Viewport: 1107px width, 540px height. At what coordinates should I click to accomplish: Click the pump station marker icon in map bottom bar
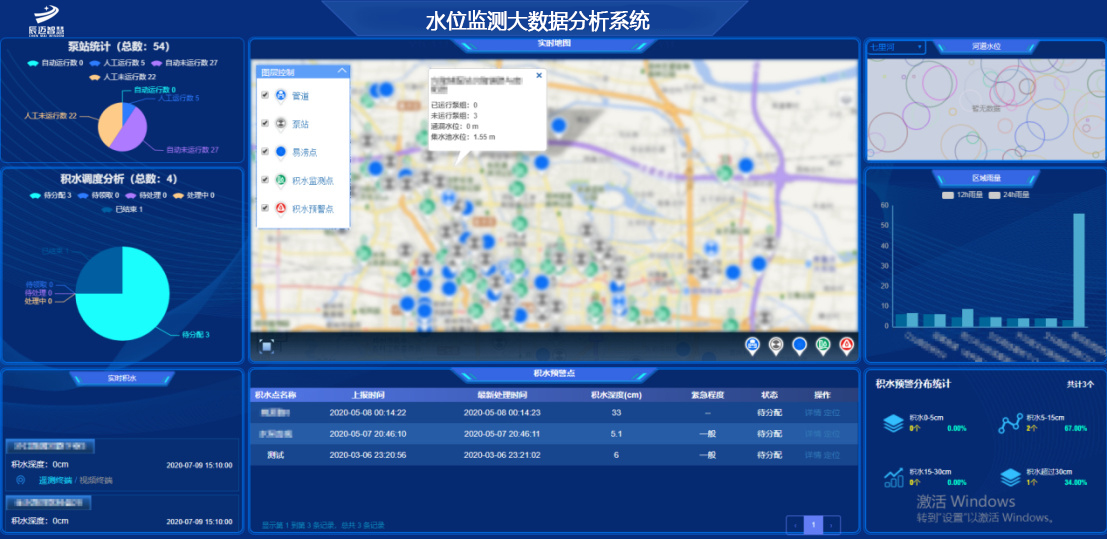coord(776,346)
